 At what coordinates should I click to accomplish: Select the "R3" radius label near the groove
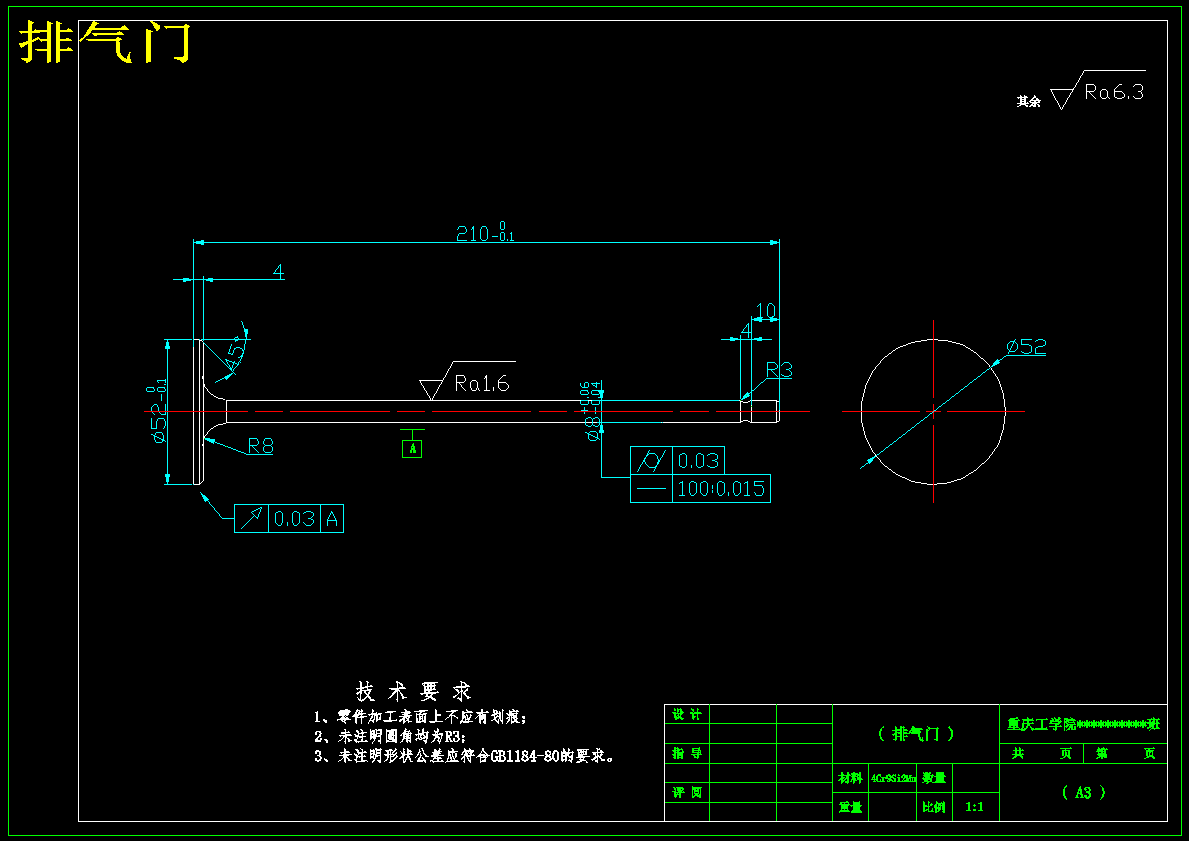(x=779, y=370)
